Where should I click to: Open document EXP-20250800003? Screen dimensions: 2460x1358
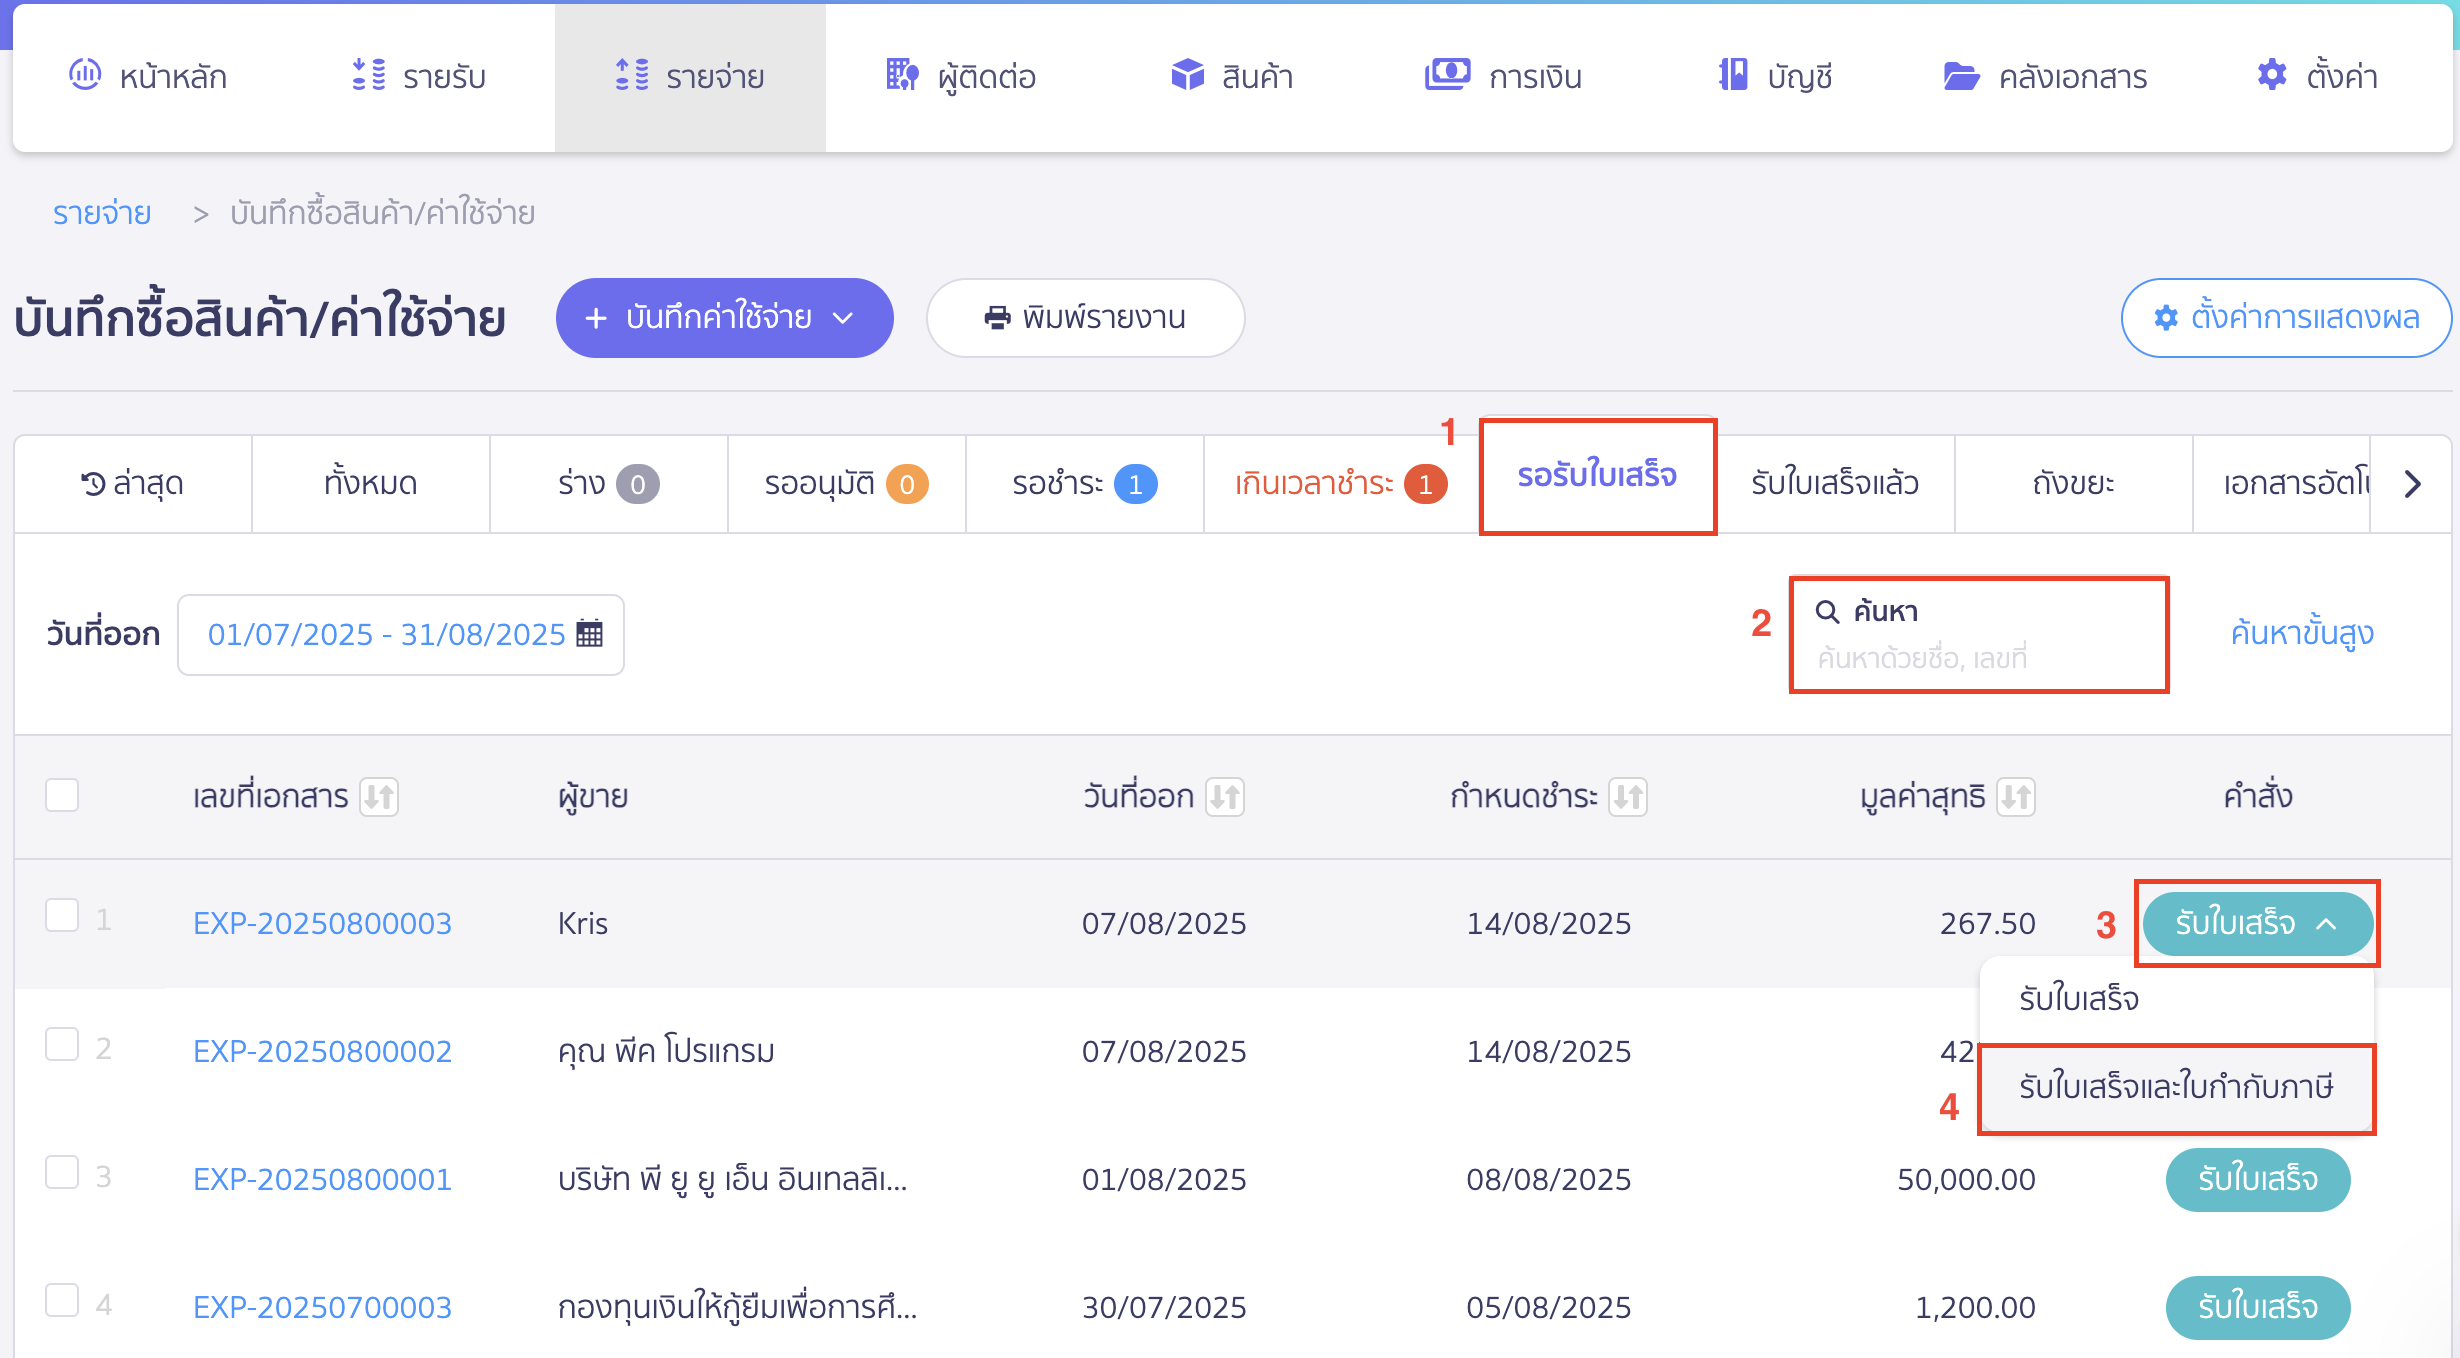322,923
